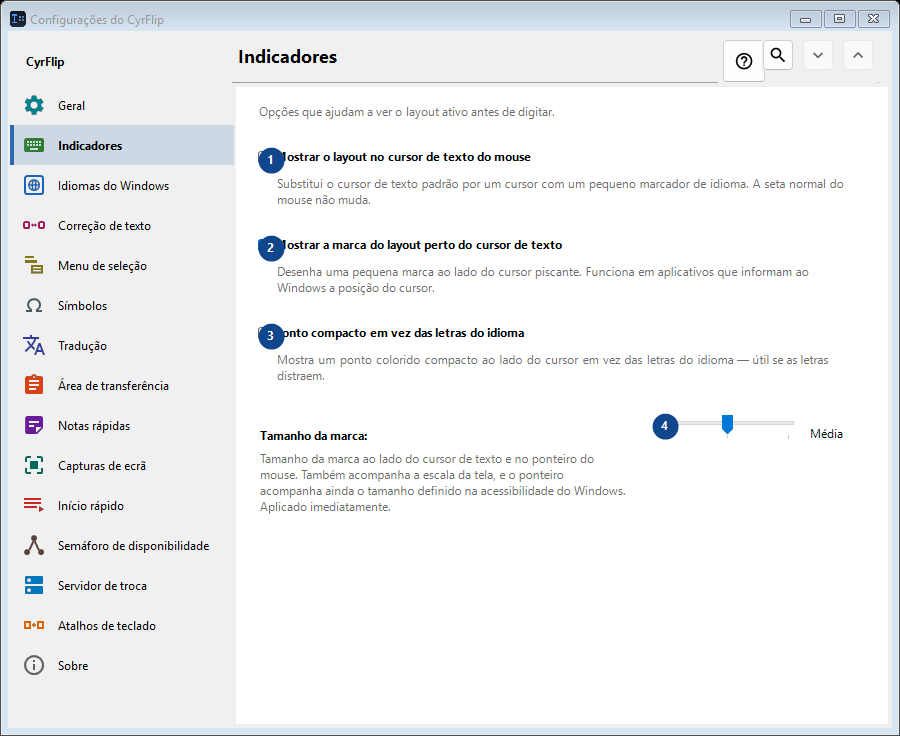Close the Configurações do CyrFlip window
This screenshot has width=900, height=736.
coord(873,19)
